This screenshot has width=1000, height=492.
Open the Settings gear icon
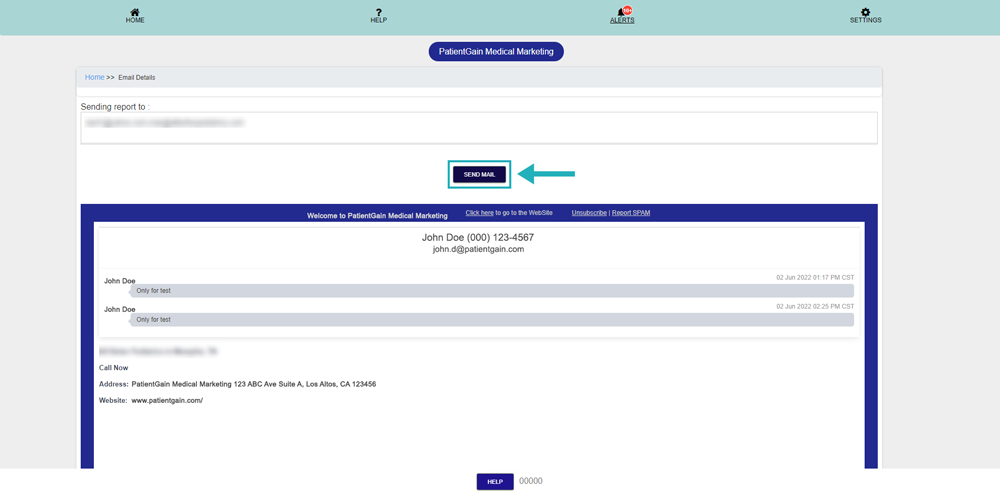[x=865, y=12]
